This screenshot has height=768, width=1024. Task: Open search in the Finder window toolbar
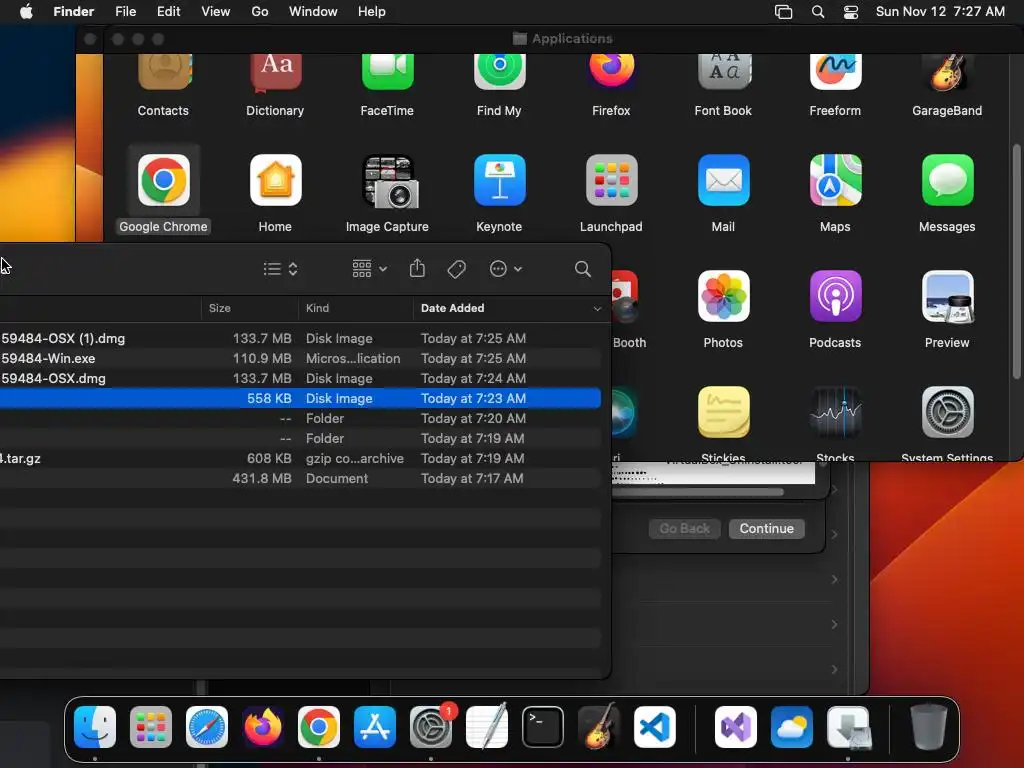[x=583, y=269]
